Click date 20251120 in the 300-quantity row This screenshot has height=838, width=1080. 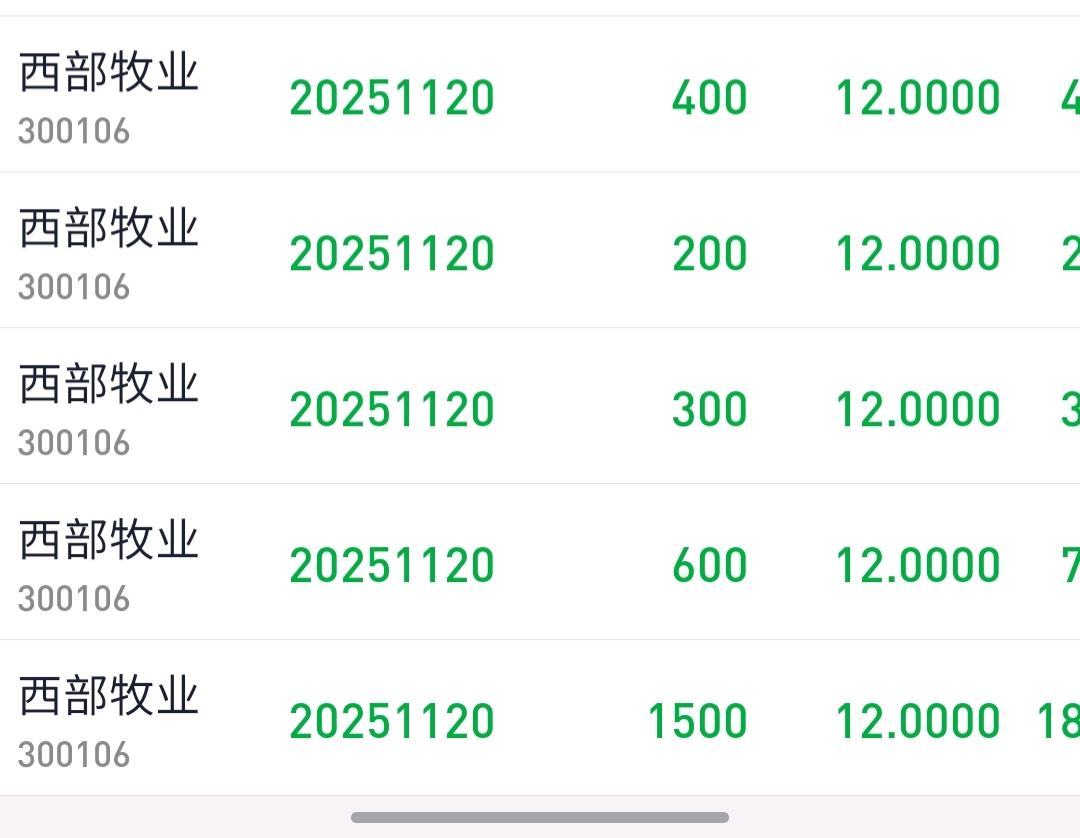tap(392, 410)
